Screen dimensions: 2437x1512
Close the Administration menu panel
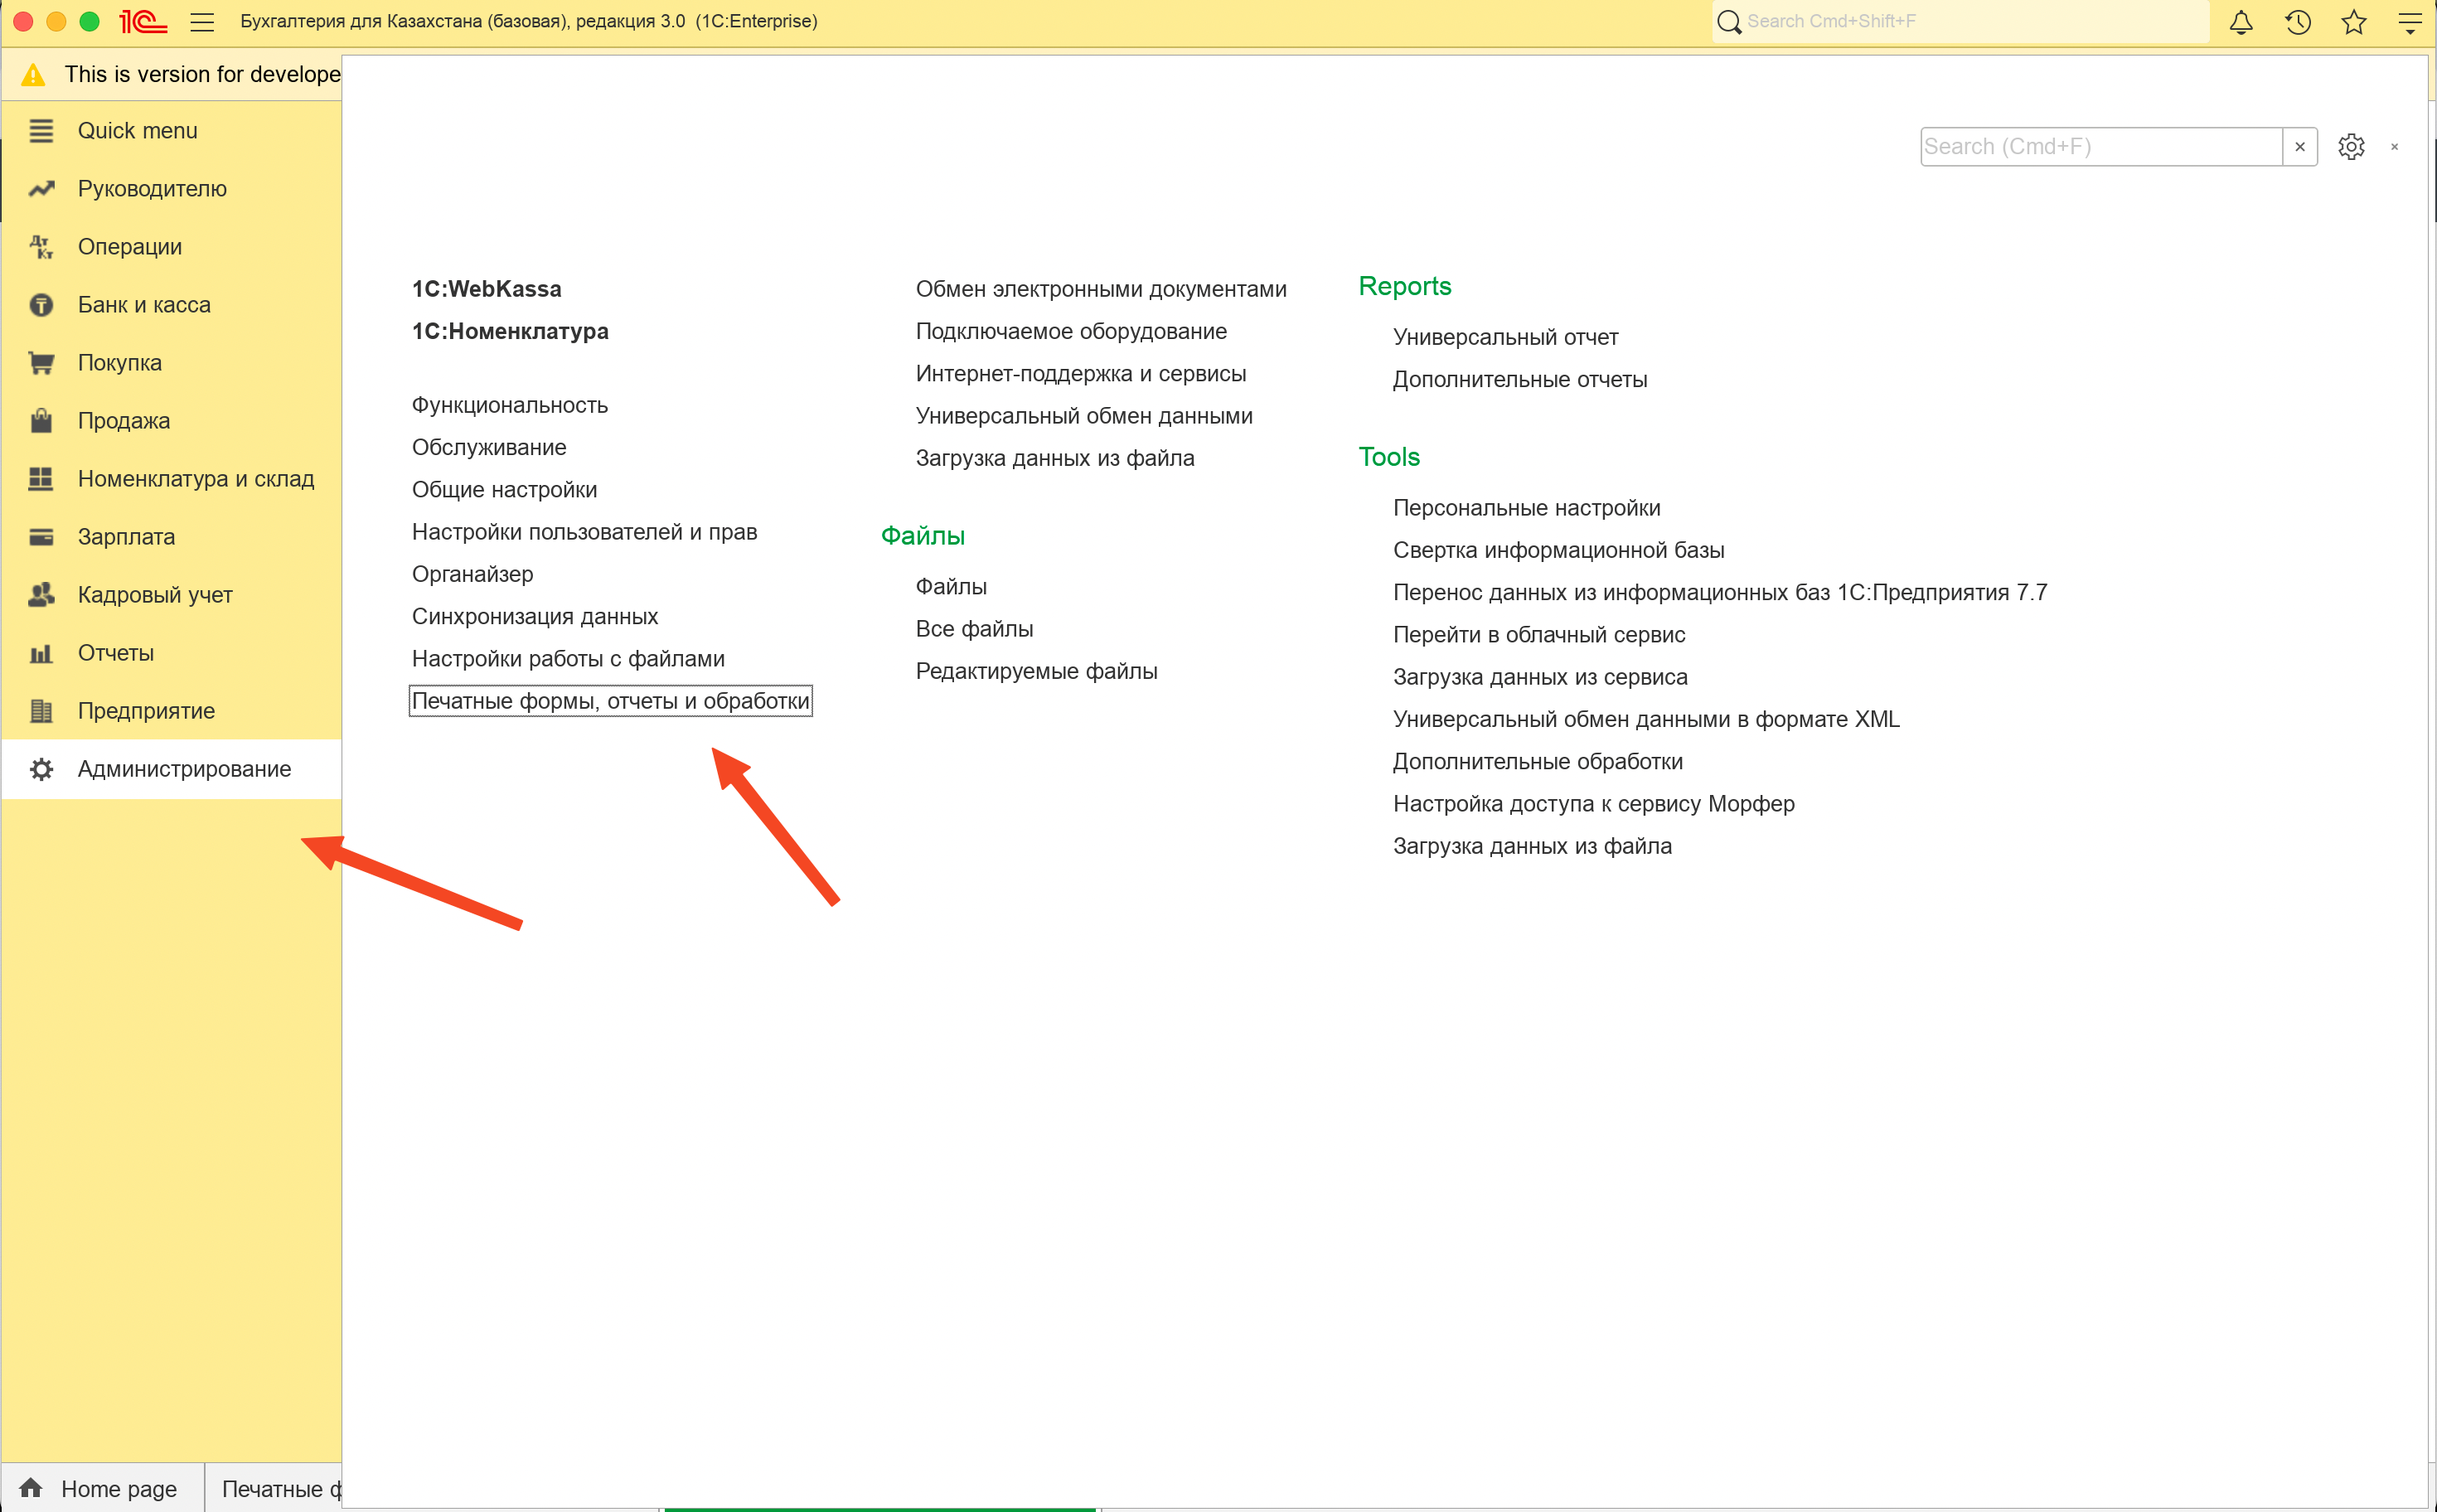tap(2394, 147)
